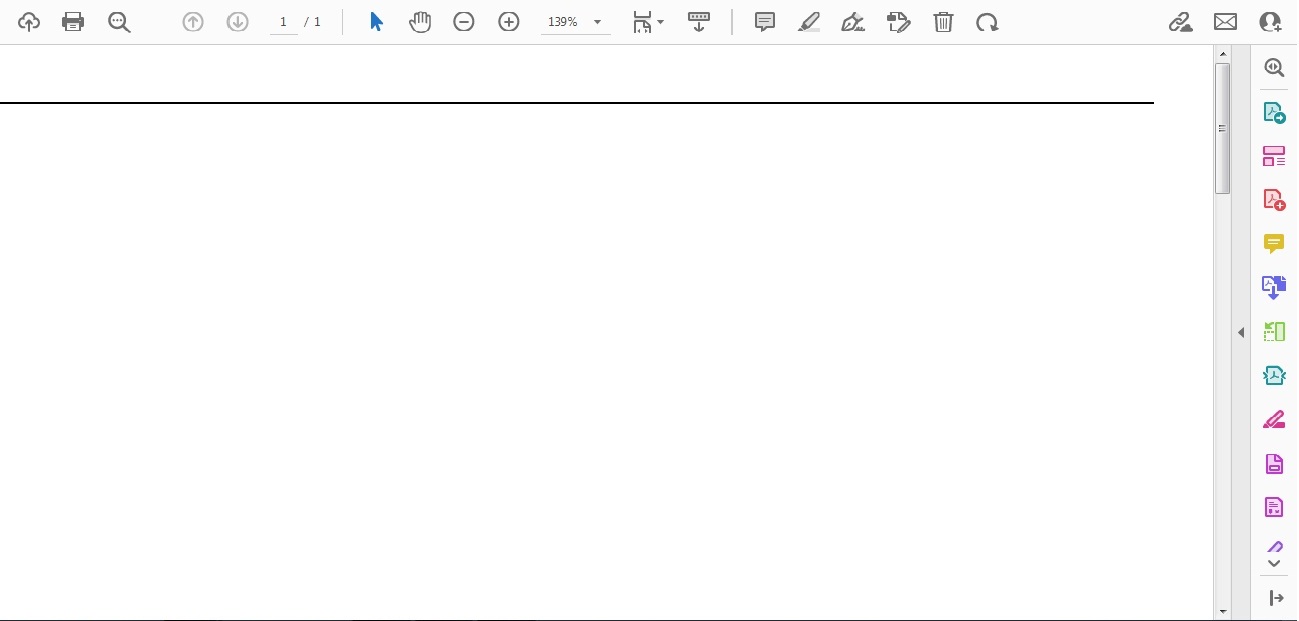Send file by email envelope icon

tap(1225, 22)
